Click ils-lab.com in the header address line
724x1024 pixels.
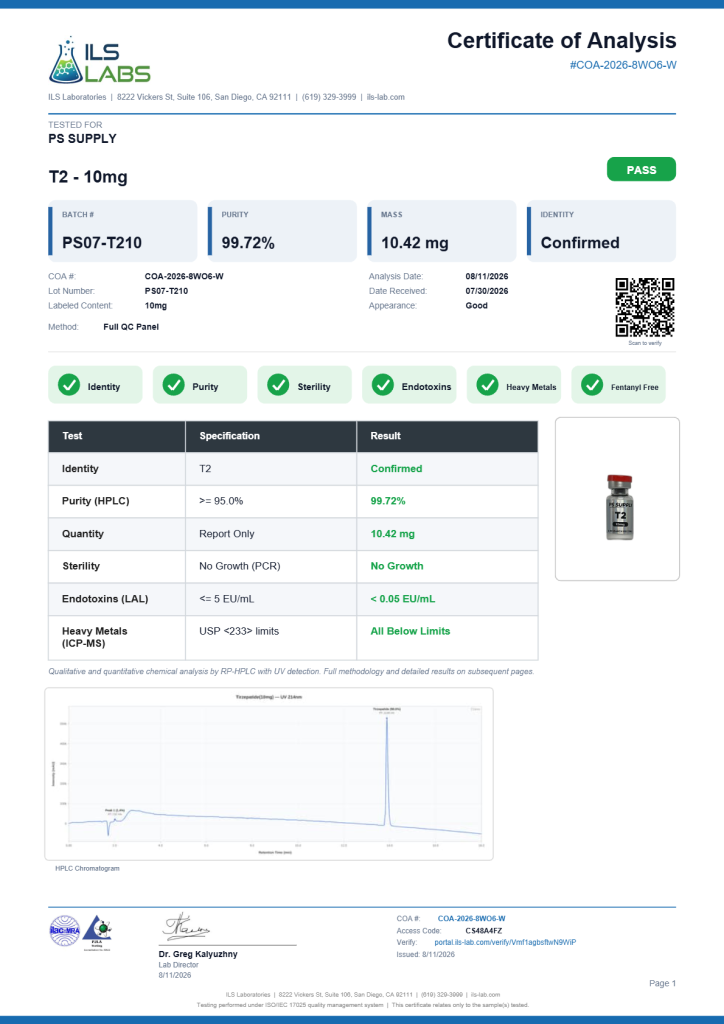(386, 97)
